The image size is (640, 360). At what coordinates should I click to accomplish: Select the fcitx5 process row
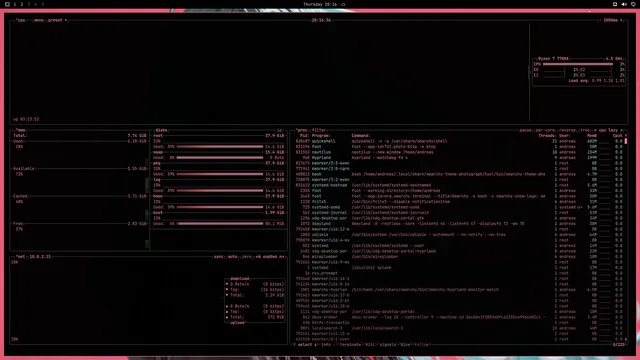[460, 202]
